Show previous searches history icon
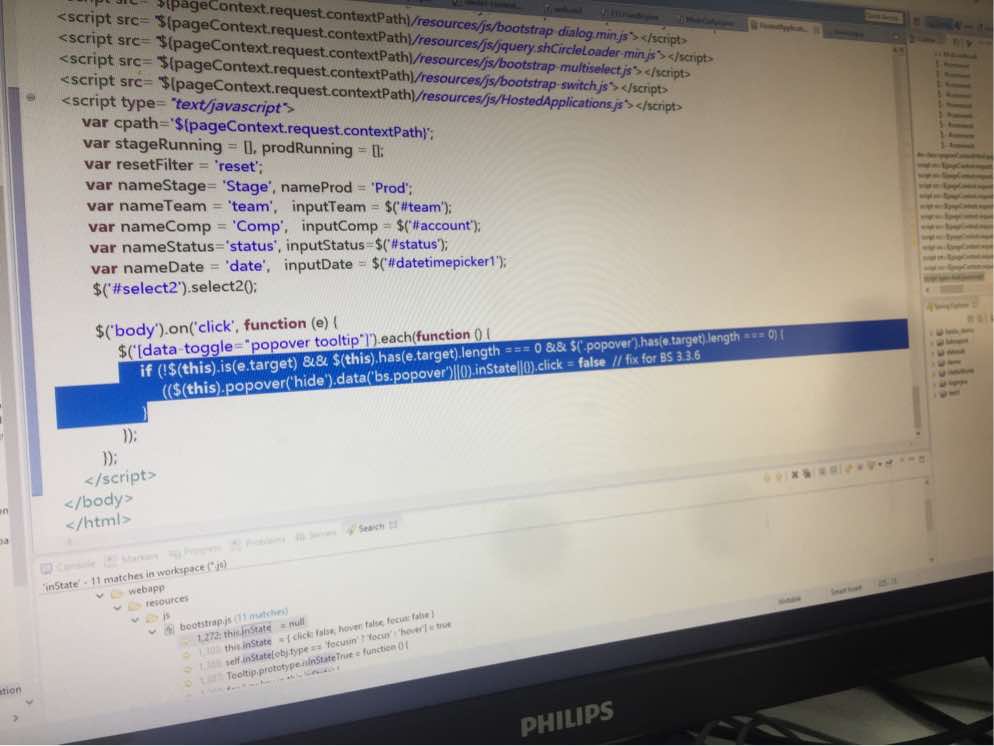 [870, 465]
